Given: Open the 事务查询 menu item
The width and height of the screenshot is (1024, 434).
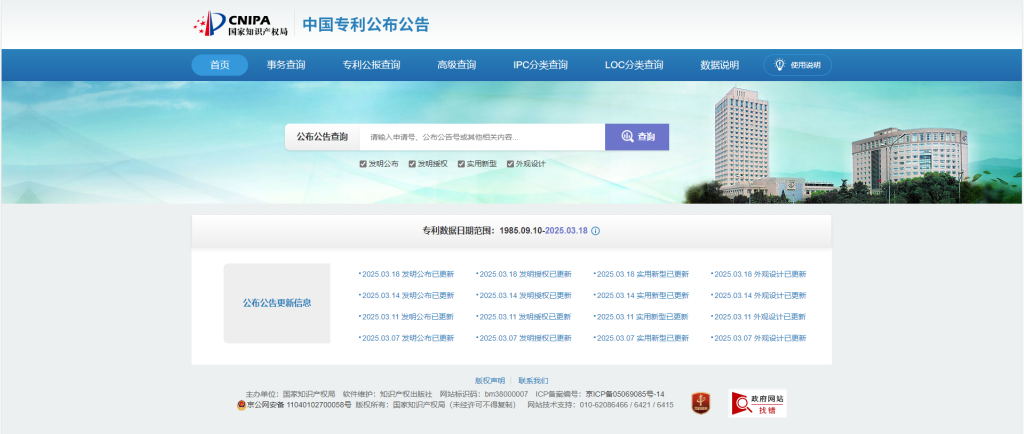Looking at the screenshot, I should coord(286,65).
